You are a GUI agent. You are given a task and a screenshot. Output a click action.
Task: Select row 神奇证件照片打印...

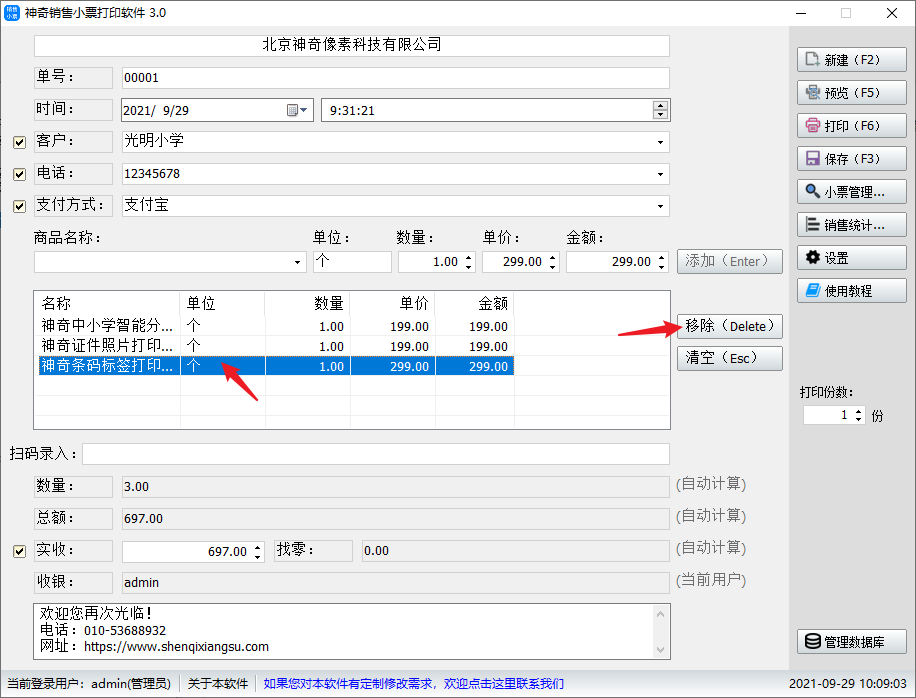coord(276,346)
